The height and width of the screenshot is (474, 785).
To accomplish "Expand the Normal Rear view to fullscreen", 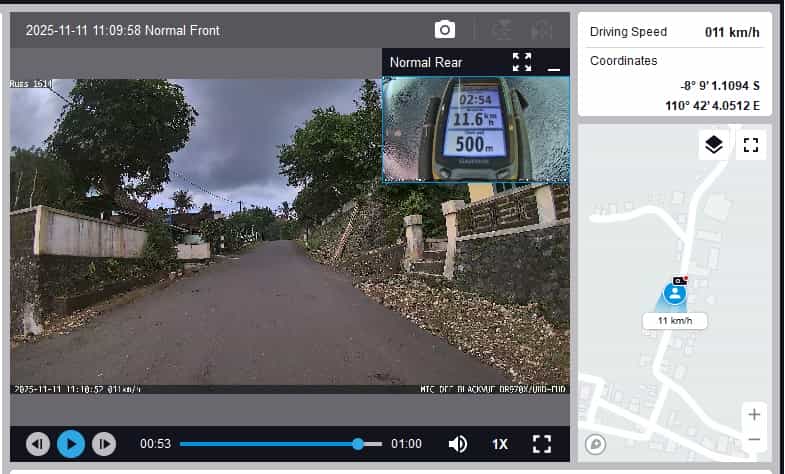I will click(522, 62).
